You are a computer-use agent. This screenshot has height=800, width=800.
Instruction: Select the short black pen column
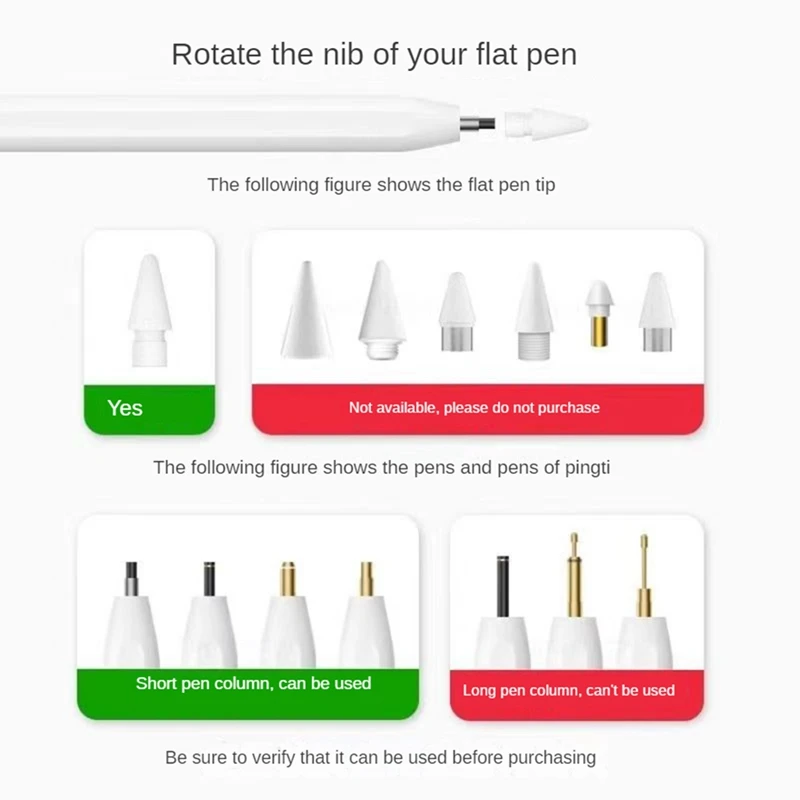[209, 614]
